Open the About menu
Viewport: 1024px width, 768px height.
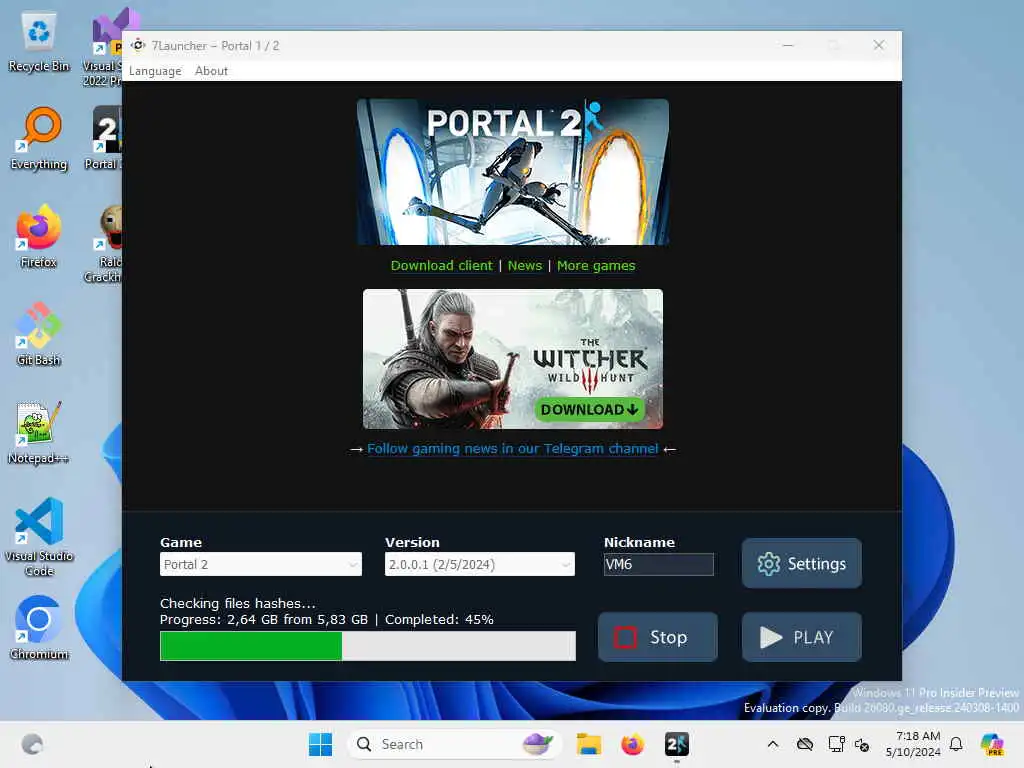[x=211, y=71]
